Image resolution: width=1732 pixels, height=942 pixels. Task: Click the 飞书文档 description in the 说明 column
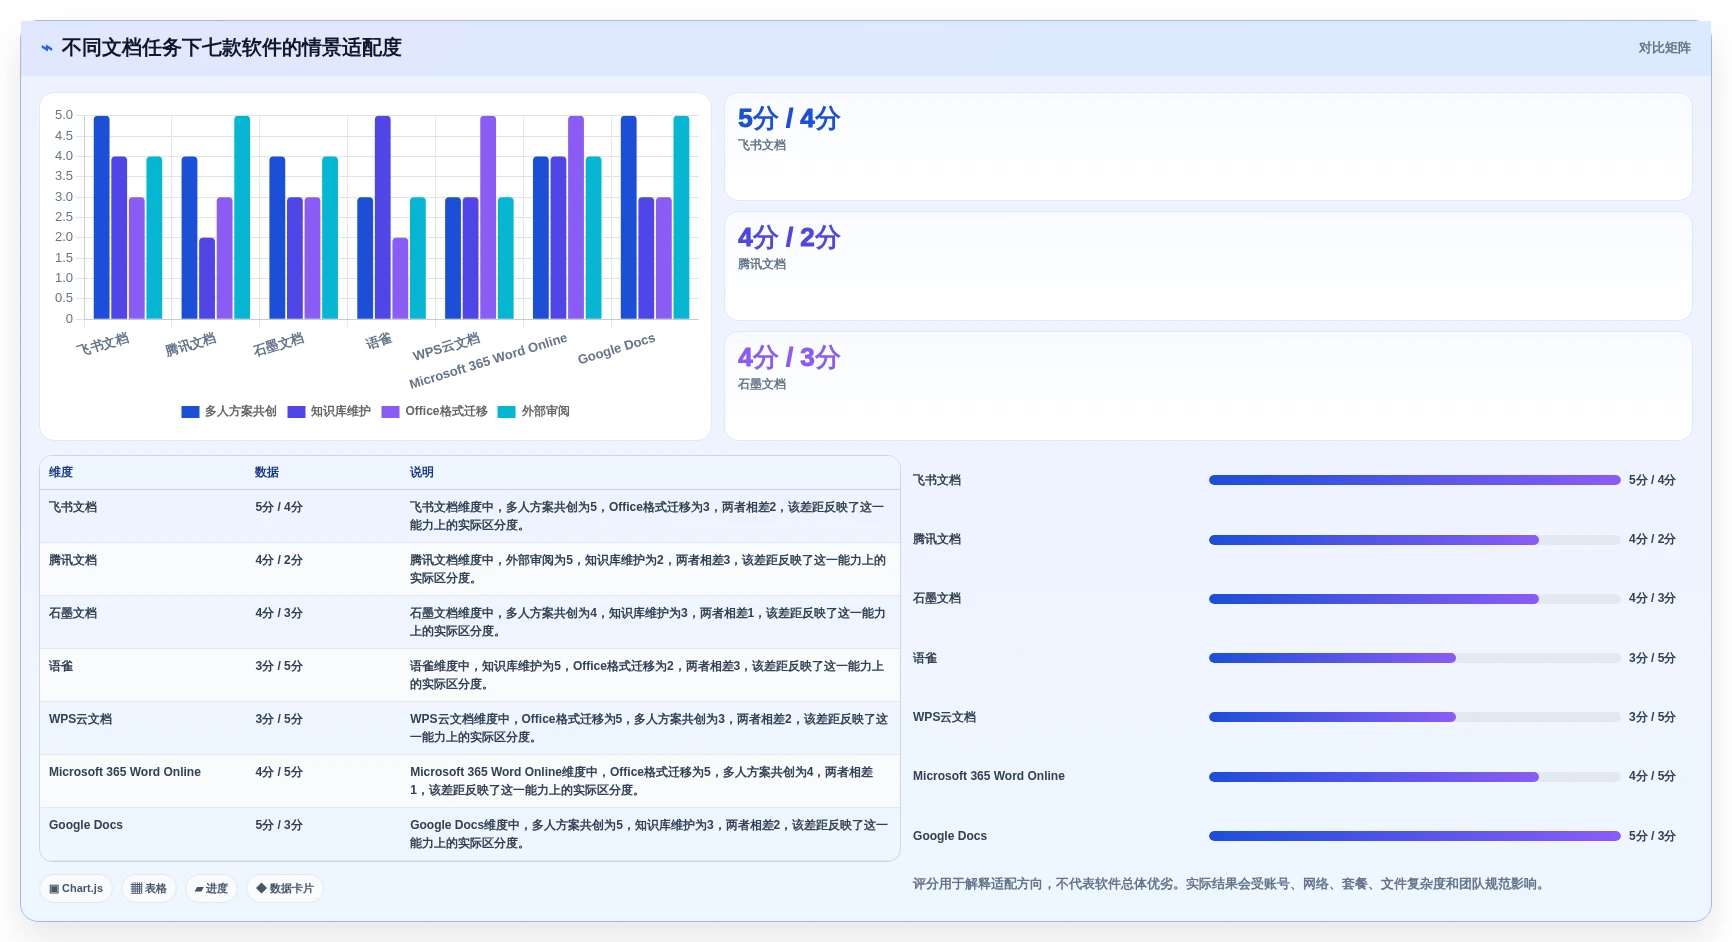[647, 516]
